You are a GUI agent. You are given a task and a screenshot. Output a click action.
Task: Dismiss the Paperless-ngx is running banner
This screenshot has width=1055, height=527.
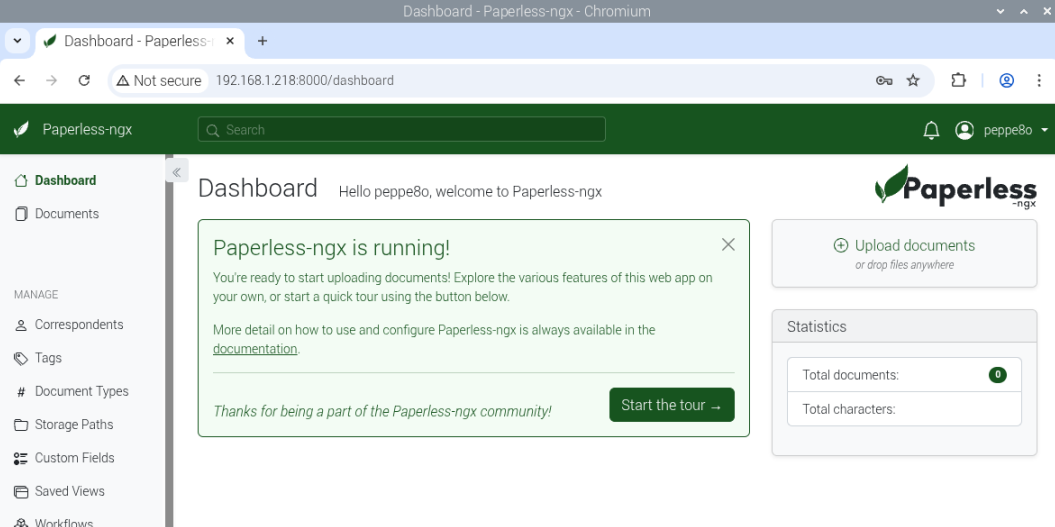click(728, 244)
